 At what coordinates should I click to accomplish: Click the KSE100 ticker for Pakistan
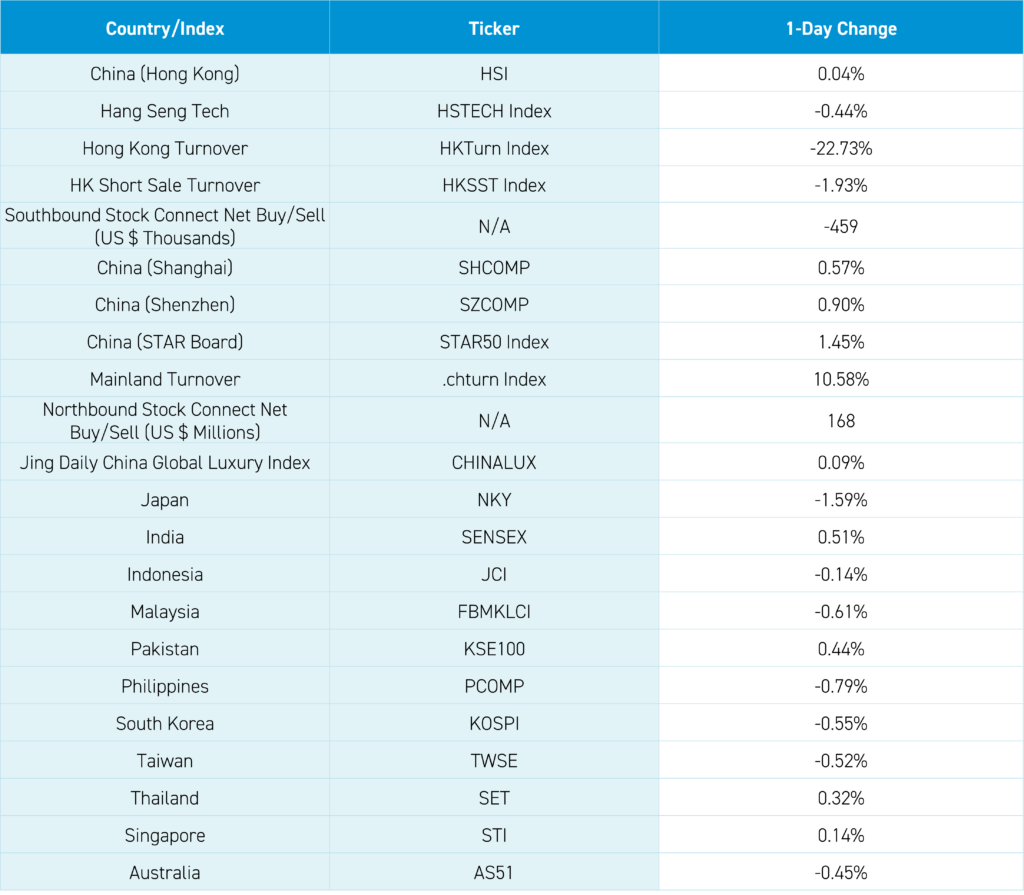494,649
